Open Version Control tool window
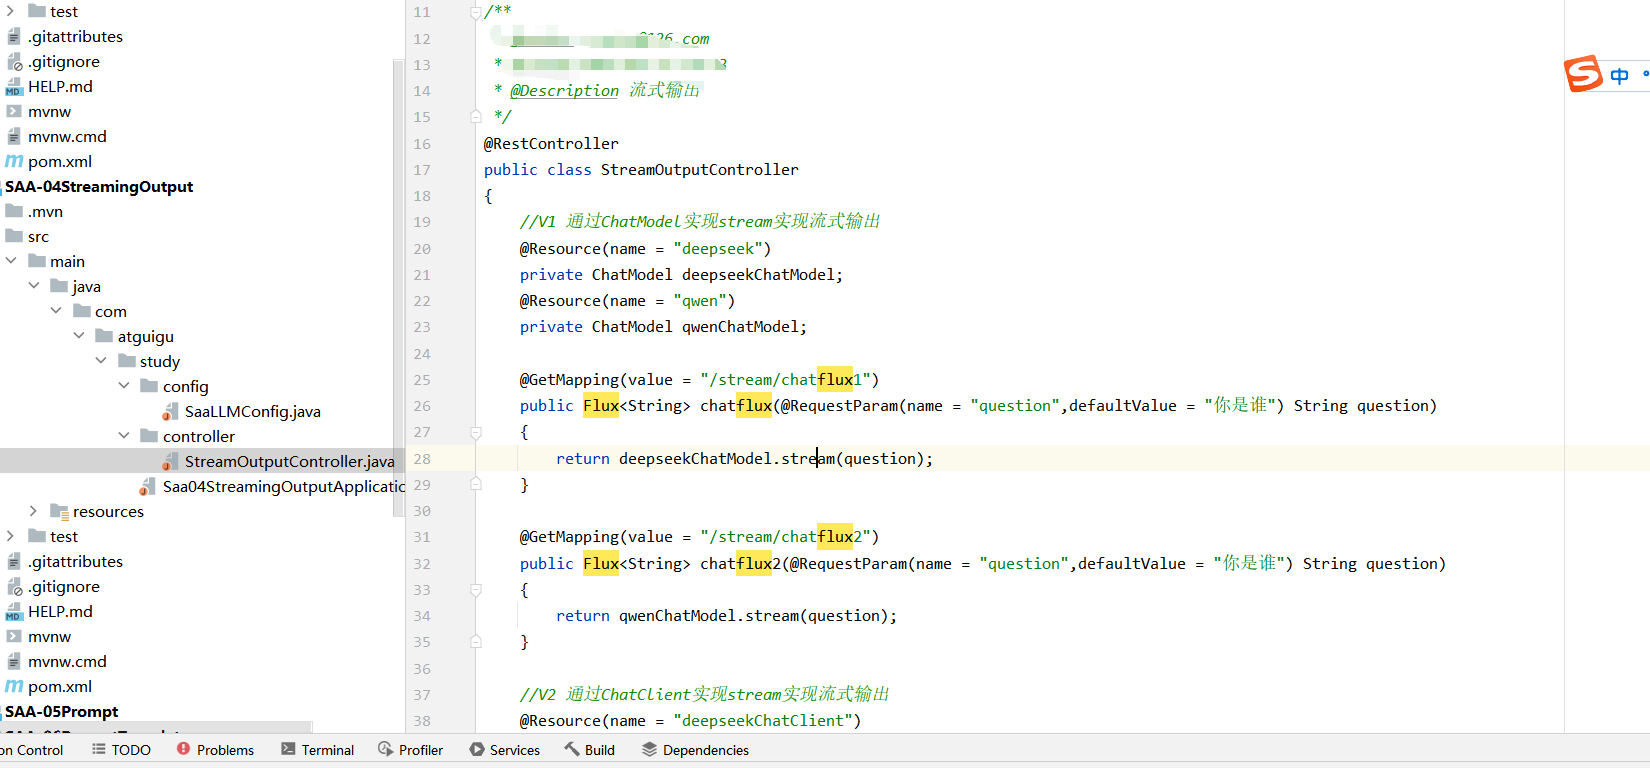Screen dimensions: 1650x768 32,750
